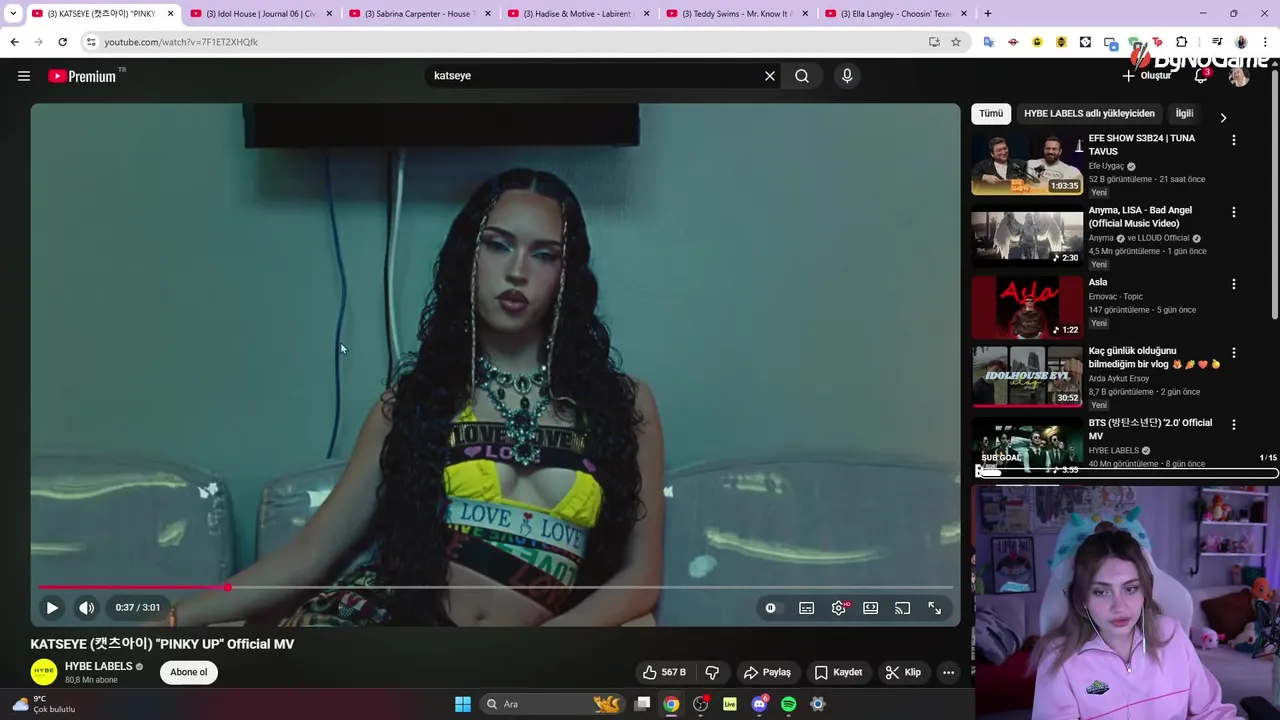Toggle the autoplay switch in player
This screenshot has height=720, width=1280.
click(770, 608)
